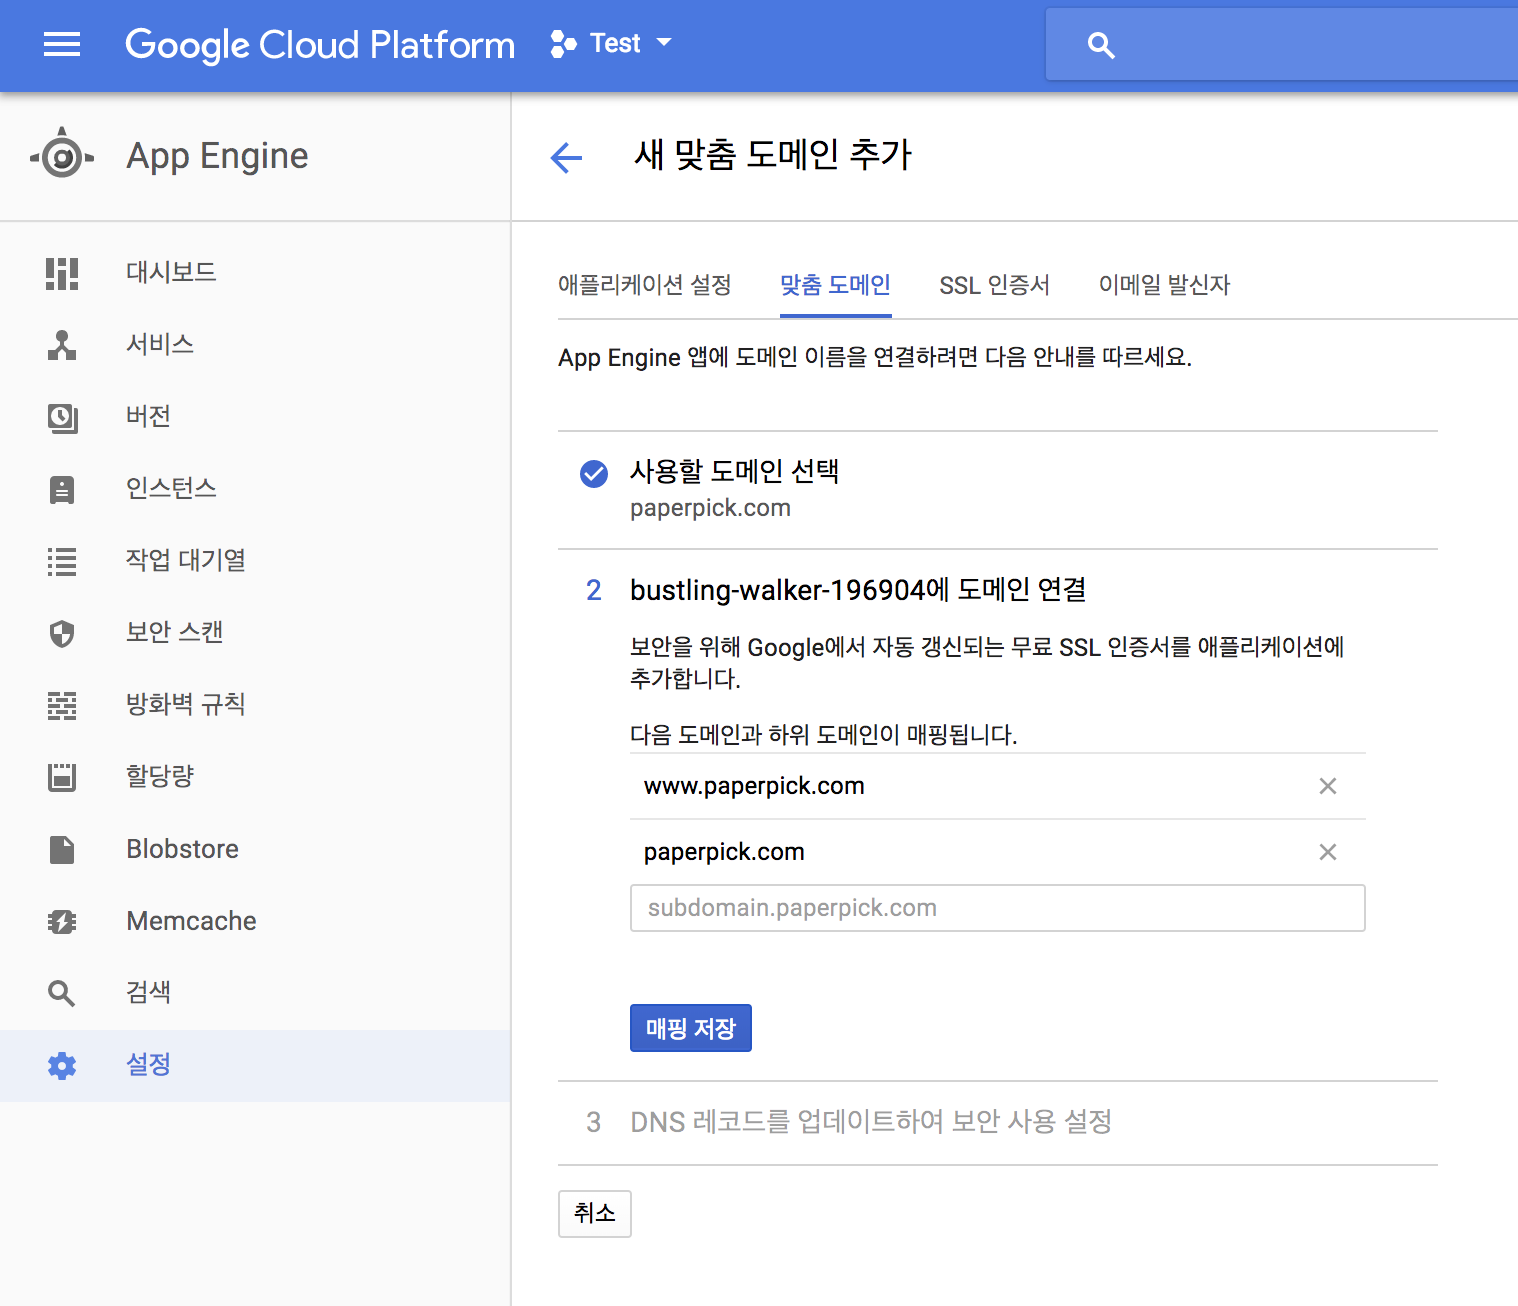The height and width of the screenshot is (1306, 1518).
Task: Click the Google Cloud Platform logo
Action: tap(320, 45)
